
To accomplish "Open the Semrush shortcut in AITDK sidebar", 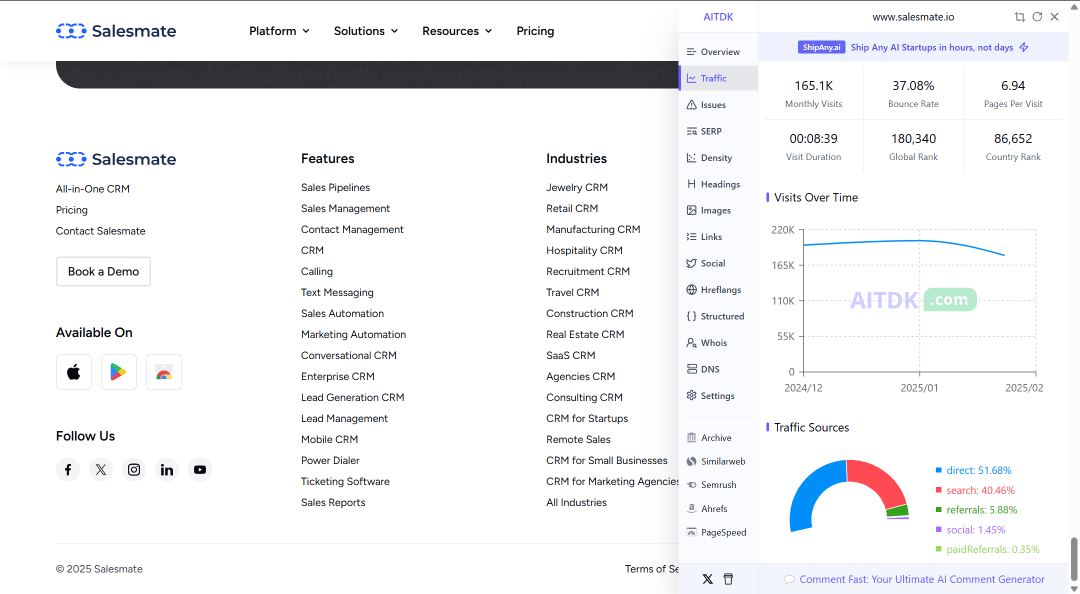I will click(x=712, y=485).
